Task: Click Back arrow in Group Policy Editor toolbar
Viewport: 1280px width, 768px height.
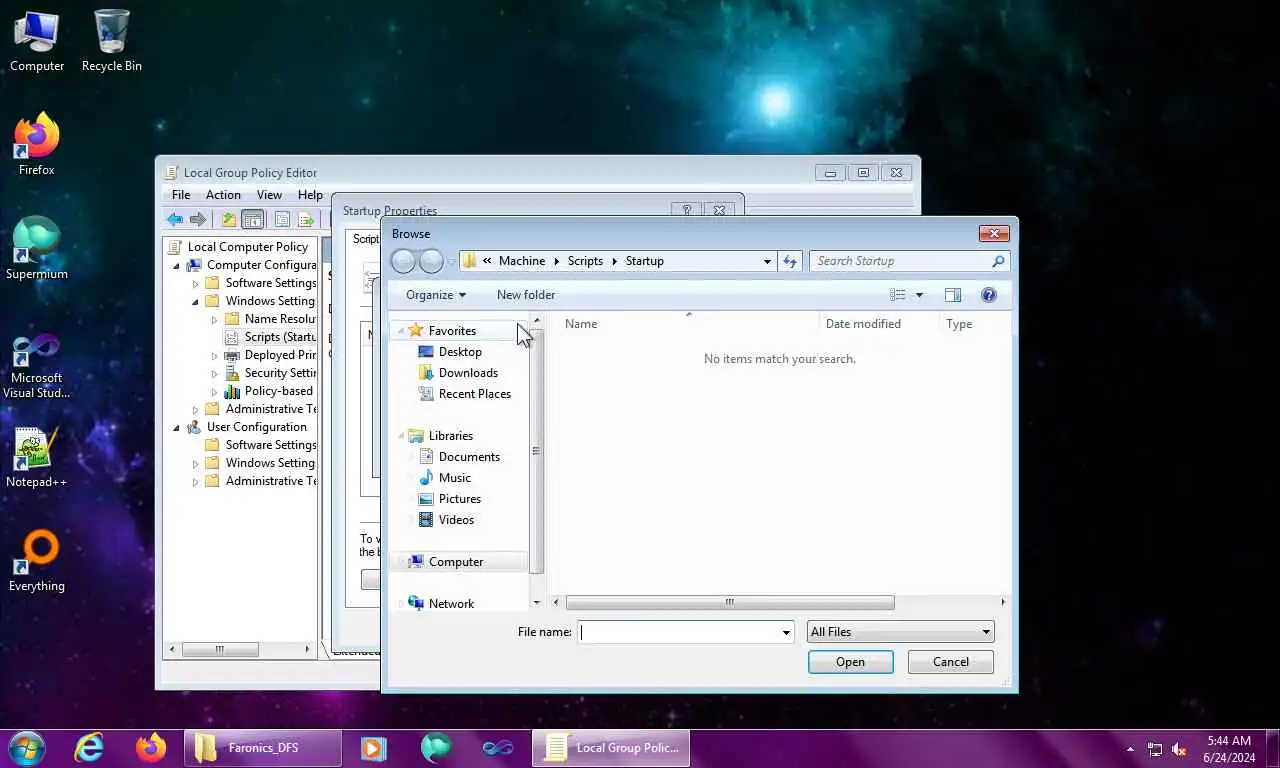Action: pyautogui.click(x=175, y=220)
